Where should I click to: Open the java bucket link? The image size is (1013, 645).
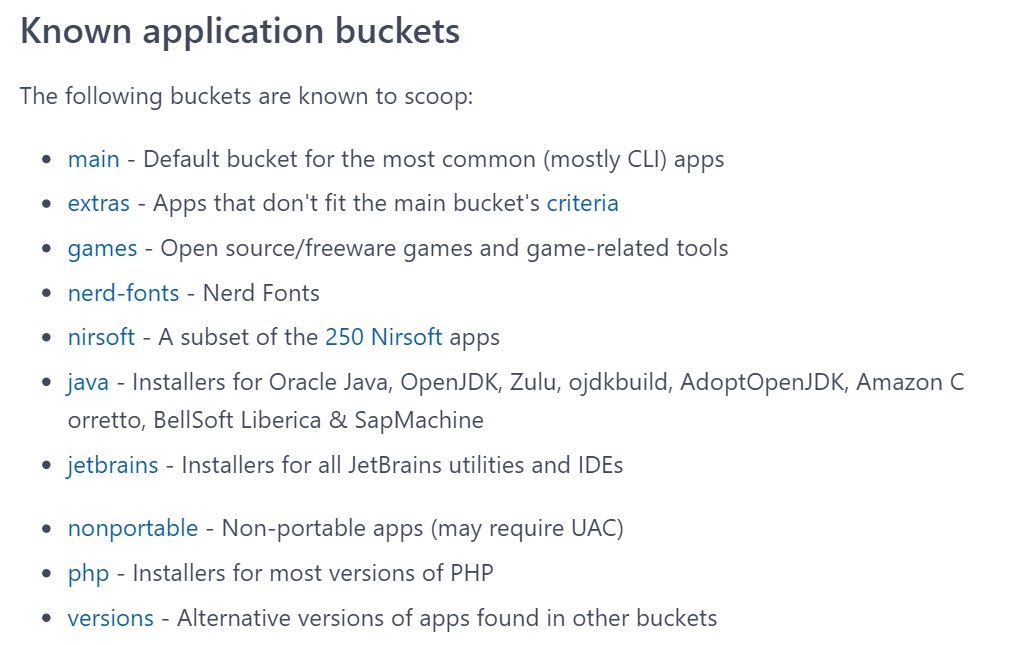pyautogui.click(x=88, y=383)
